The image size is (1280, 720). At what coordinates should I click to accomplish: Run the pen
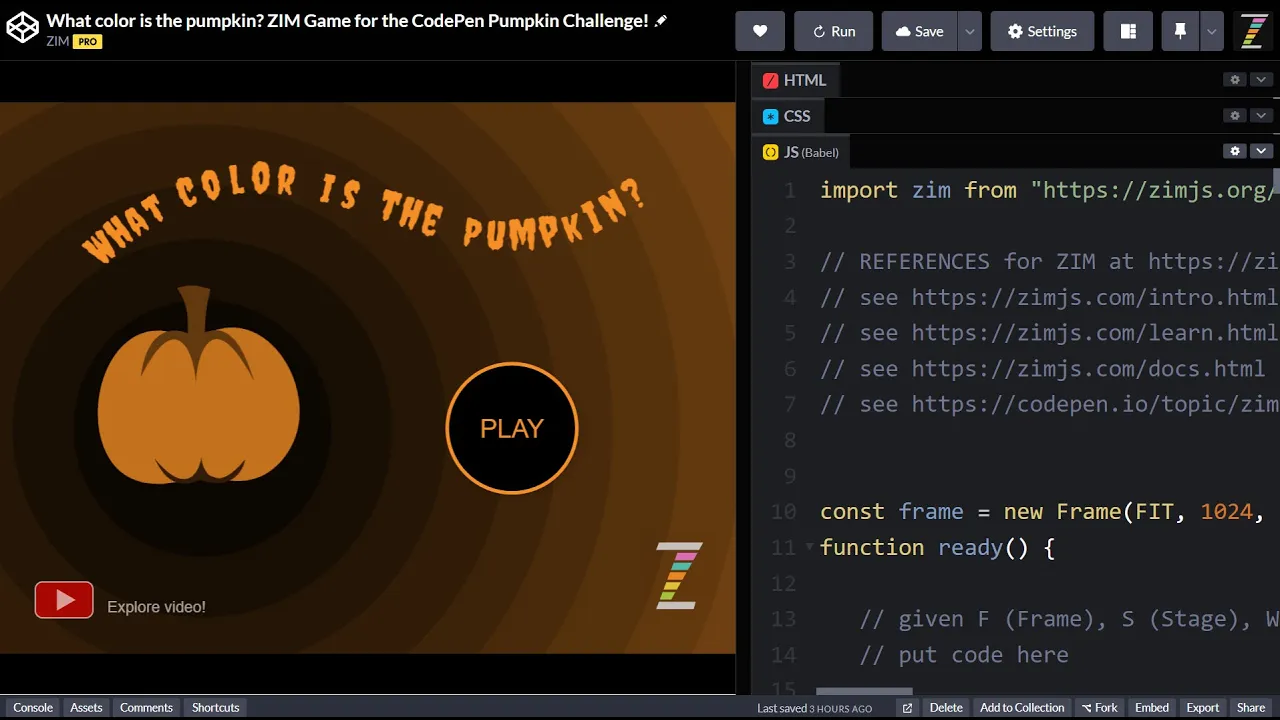833,31
